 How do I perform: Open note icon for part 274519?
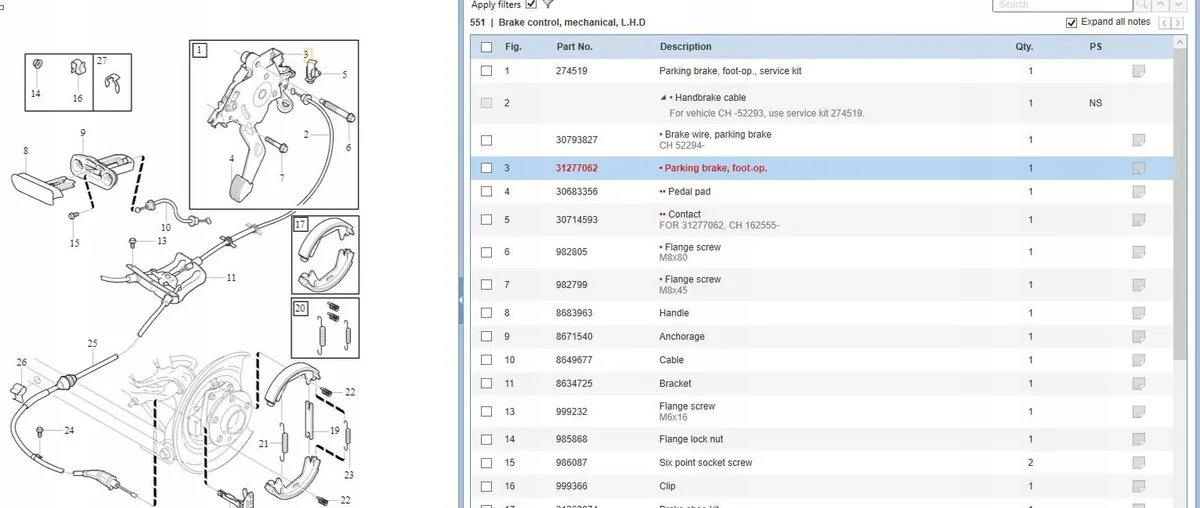[x=1138, y=71]
